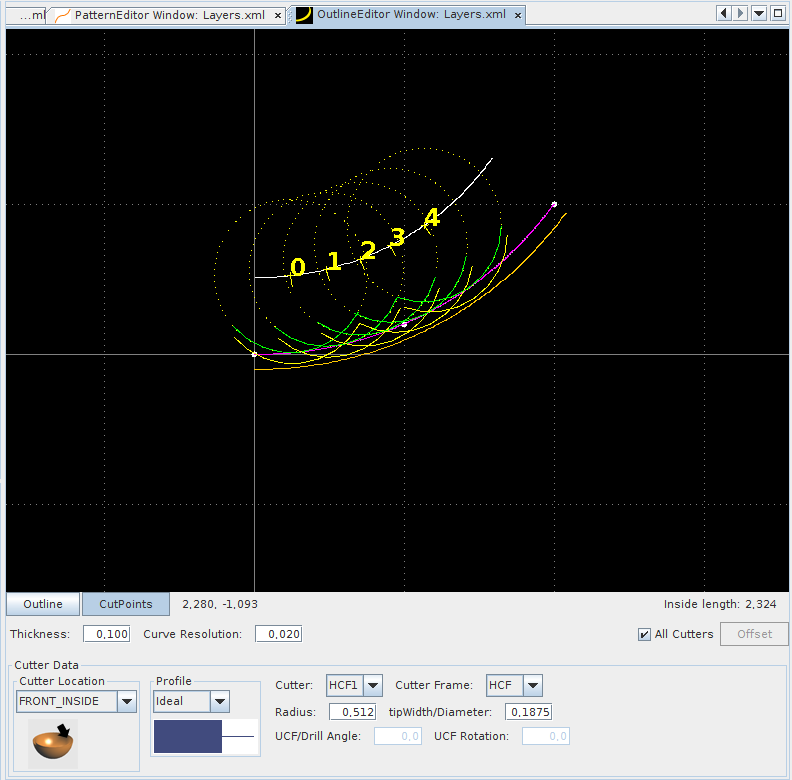Image resolution: width=792 pixels, height=780 pixels.
Task: Select cut point 3 on the curve
Action: pos(398,237)
